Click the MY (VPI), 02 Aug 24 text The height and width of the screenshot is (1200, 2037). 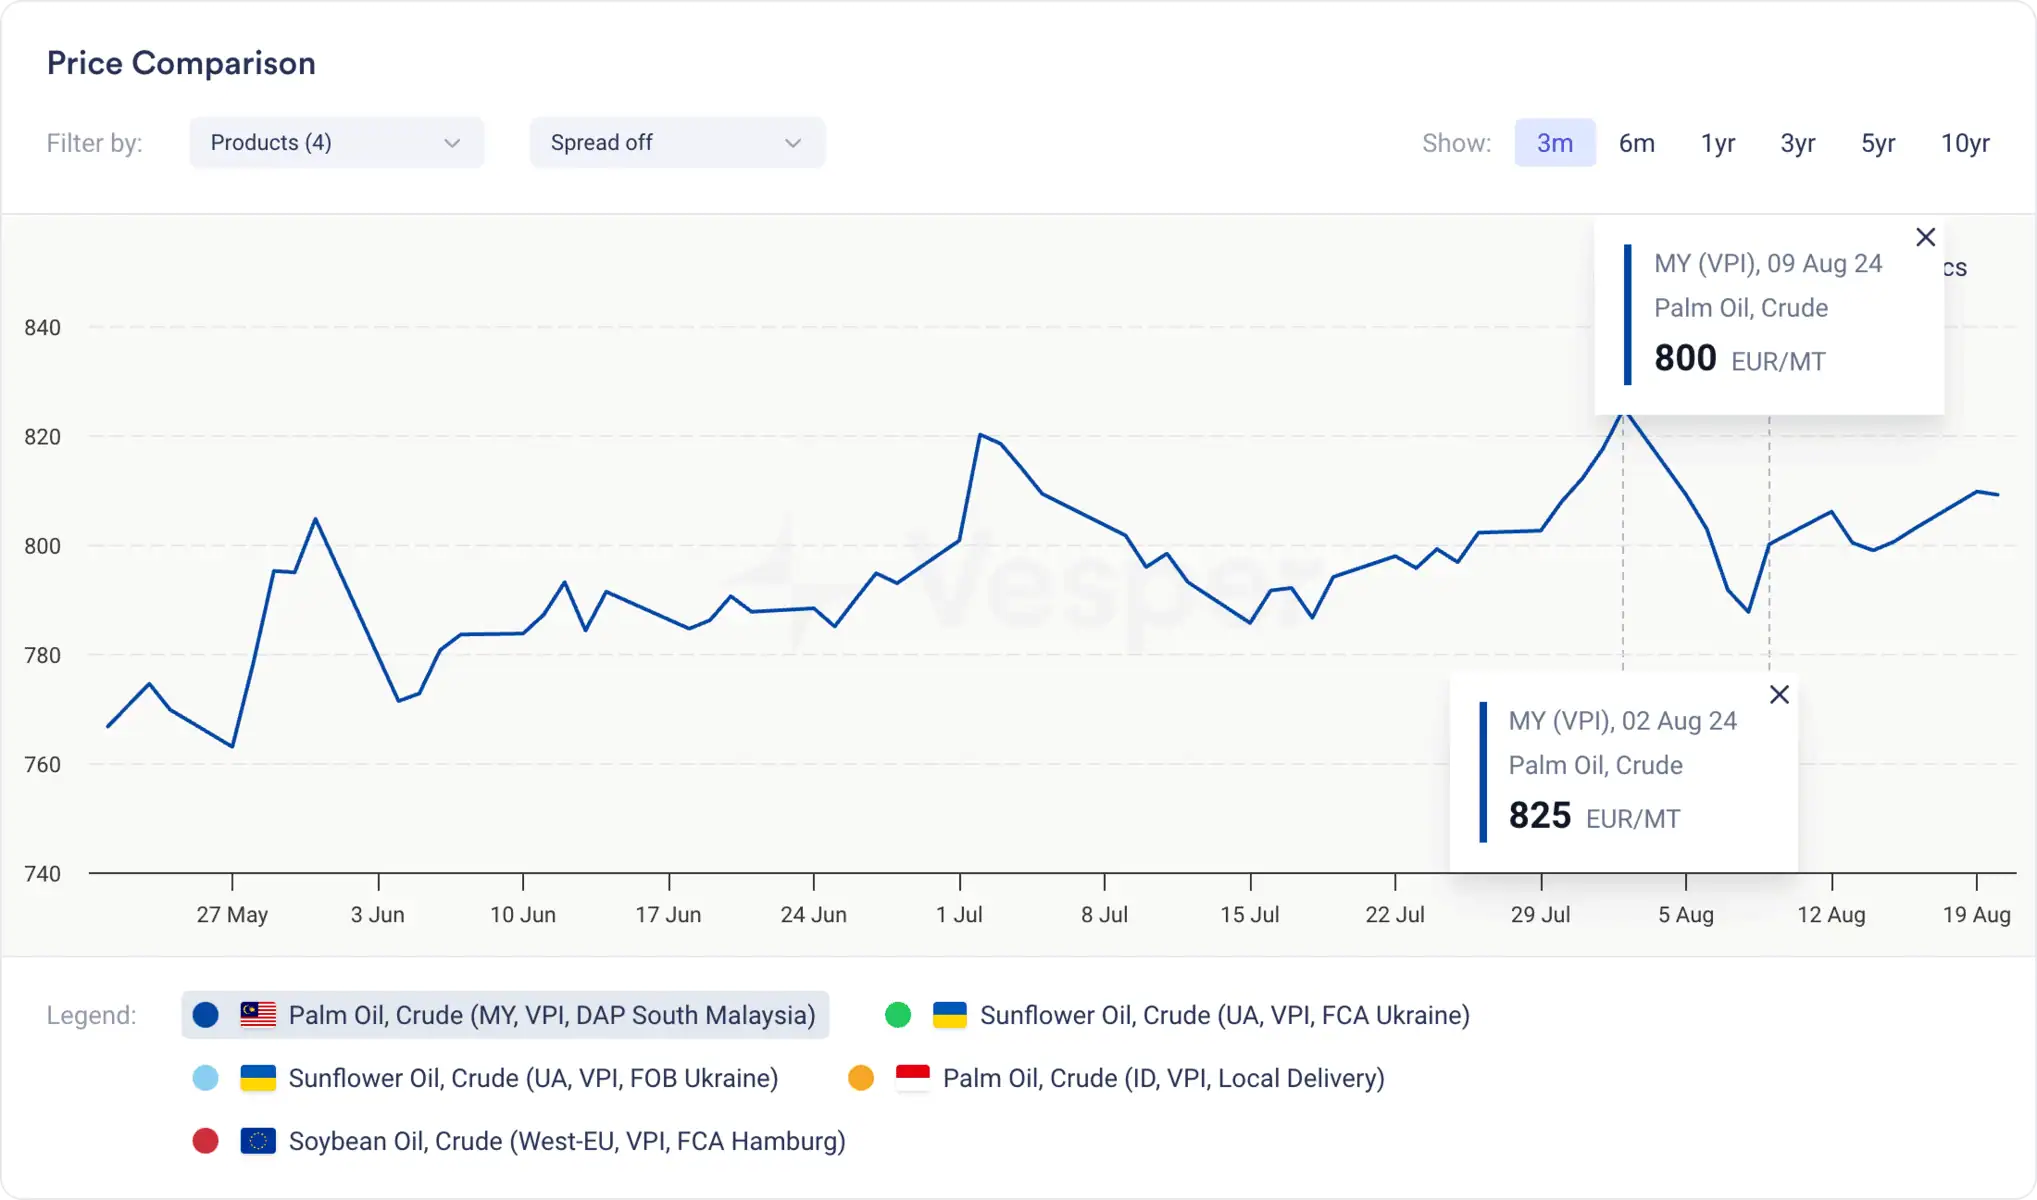tap(1622, 720)
